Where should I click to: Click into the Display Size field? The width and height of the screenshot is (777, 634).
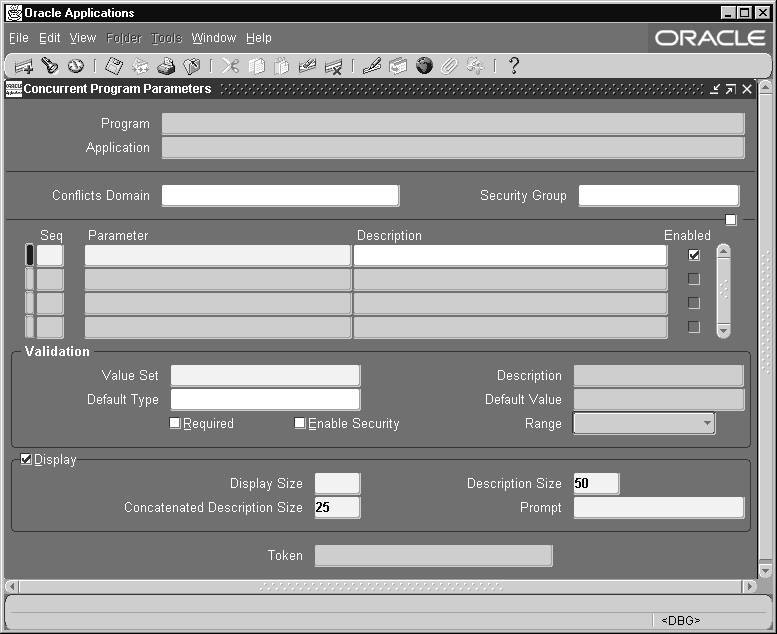point(337,483)
